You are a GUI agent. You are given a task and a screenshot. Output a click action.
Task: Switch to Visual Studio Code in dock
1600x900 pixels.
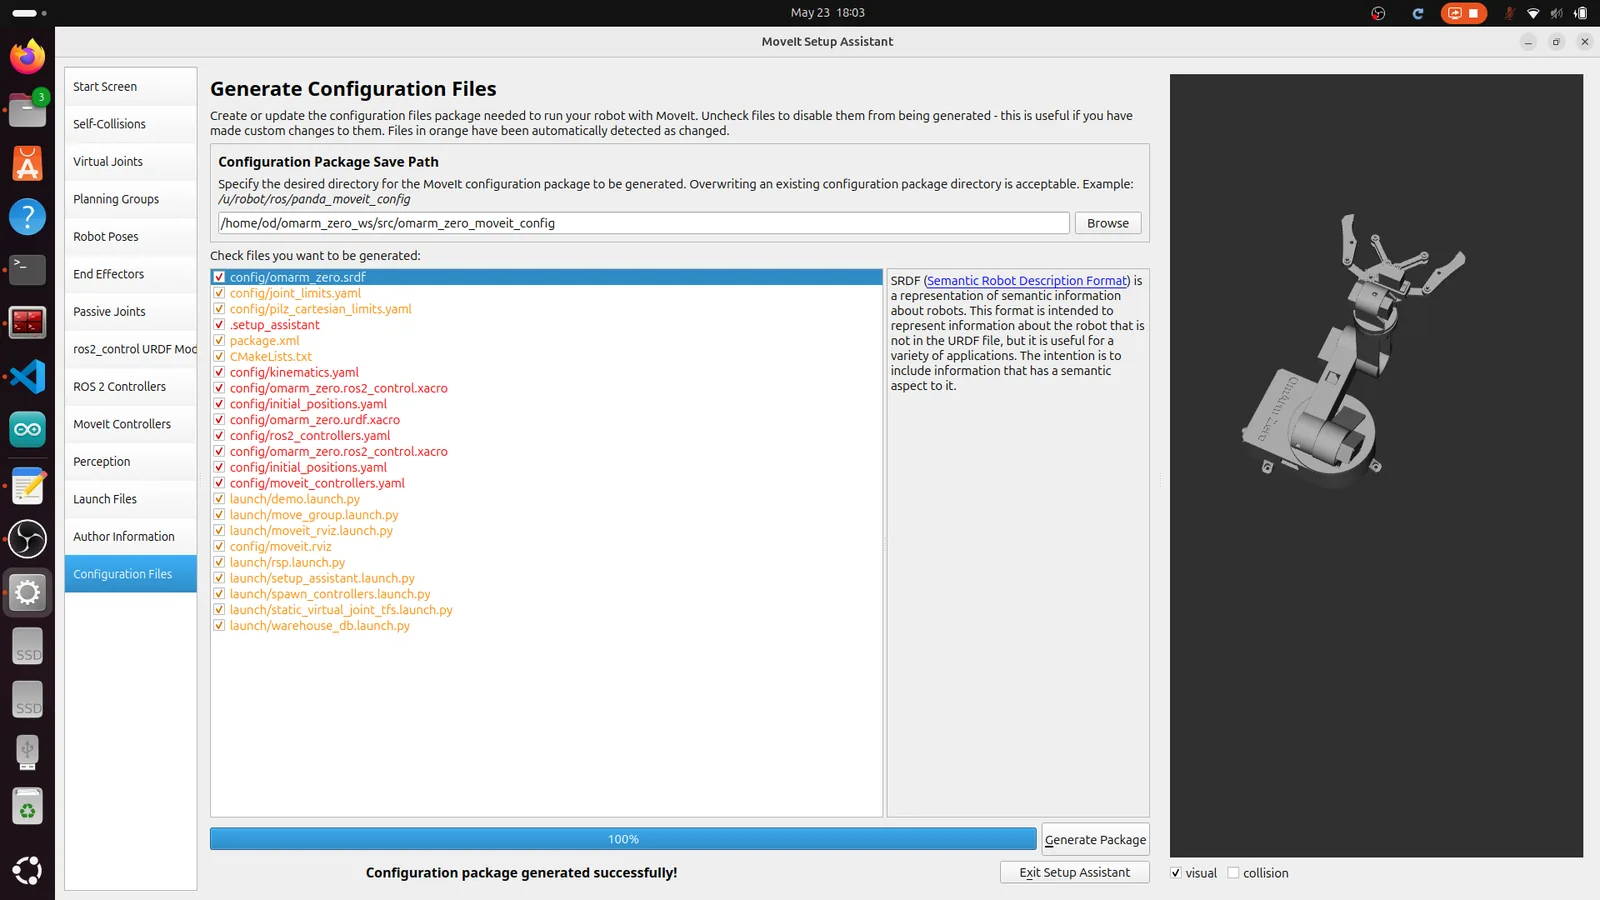[27, 376]
